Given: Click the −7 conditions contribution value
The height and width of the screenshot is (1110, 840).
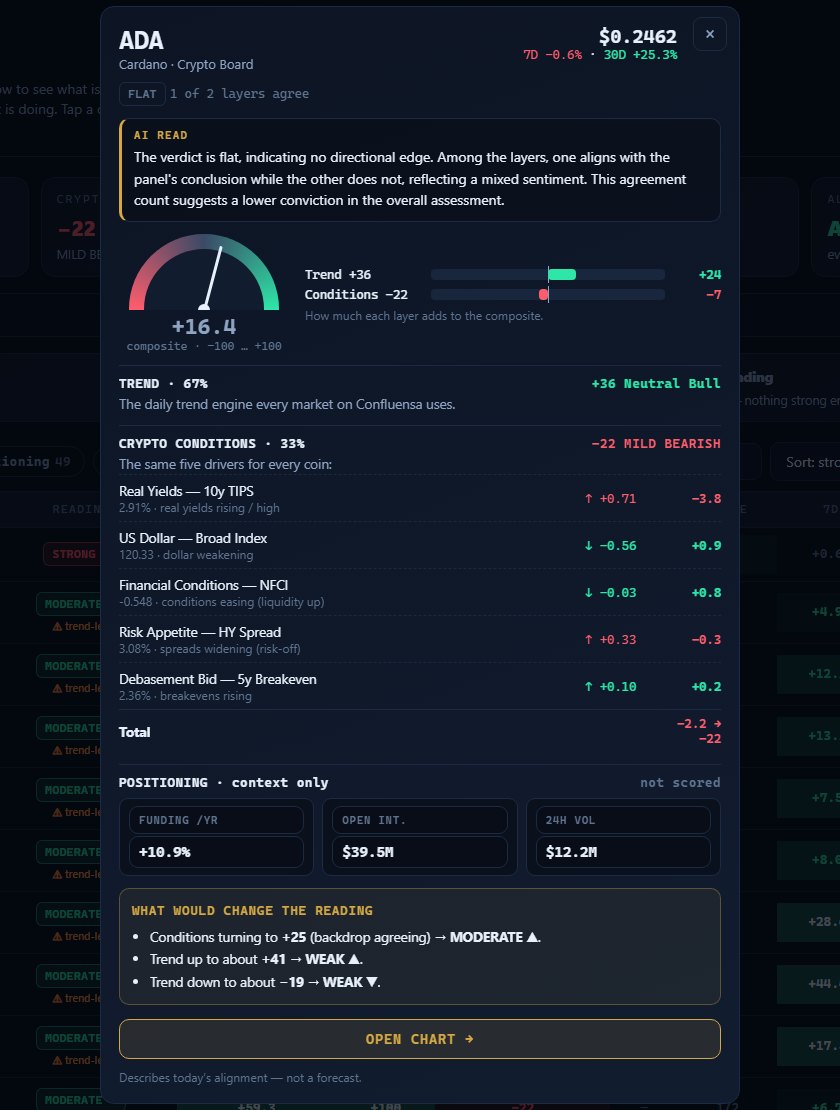Looking at the screenshot, I should (x=713, y=294).
